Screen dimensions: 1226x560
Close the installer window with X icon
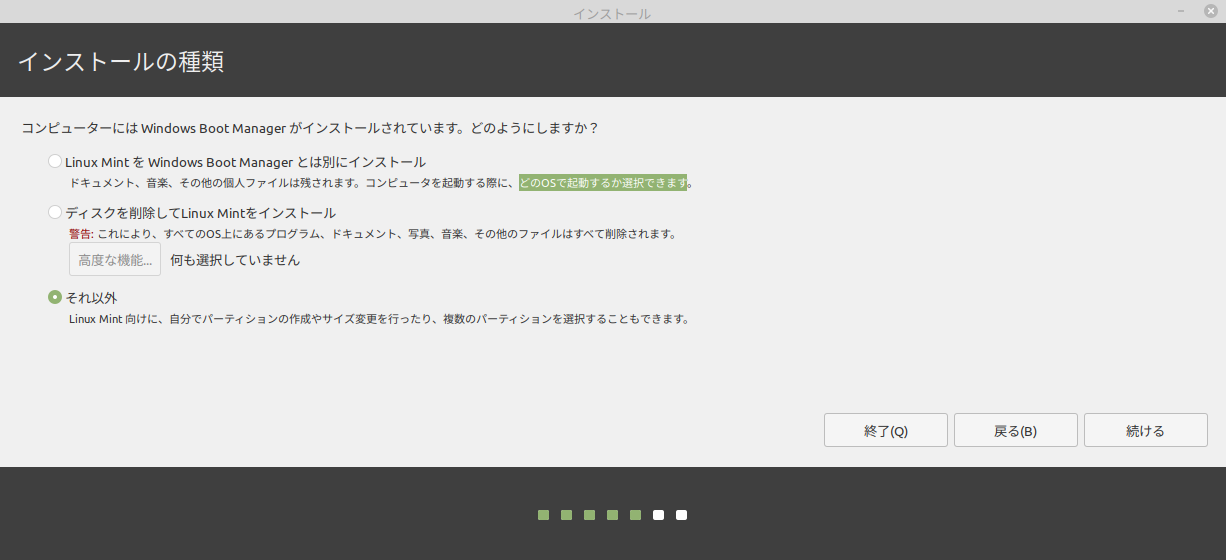coord(1211,11)
